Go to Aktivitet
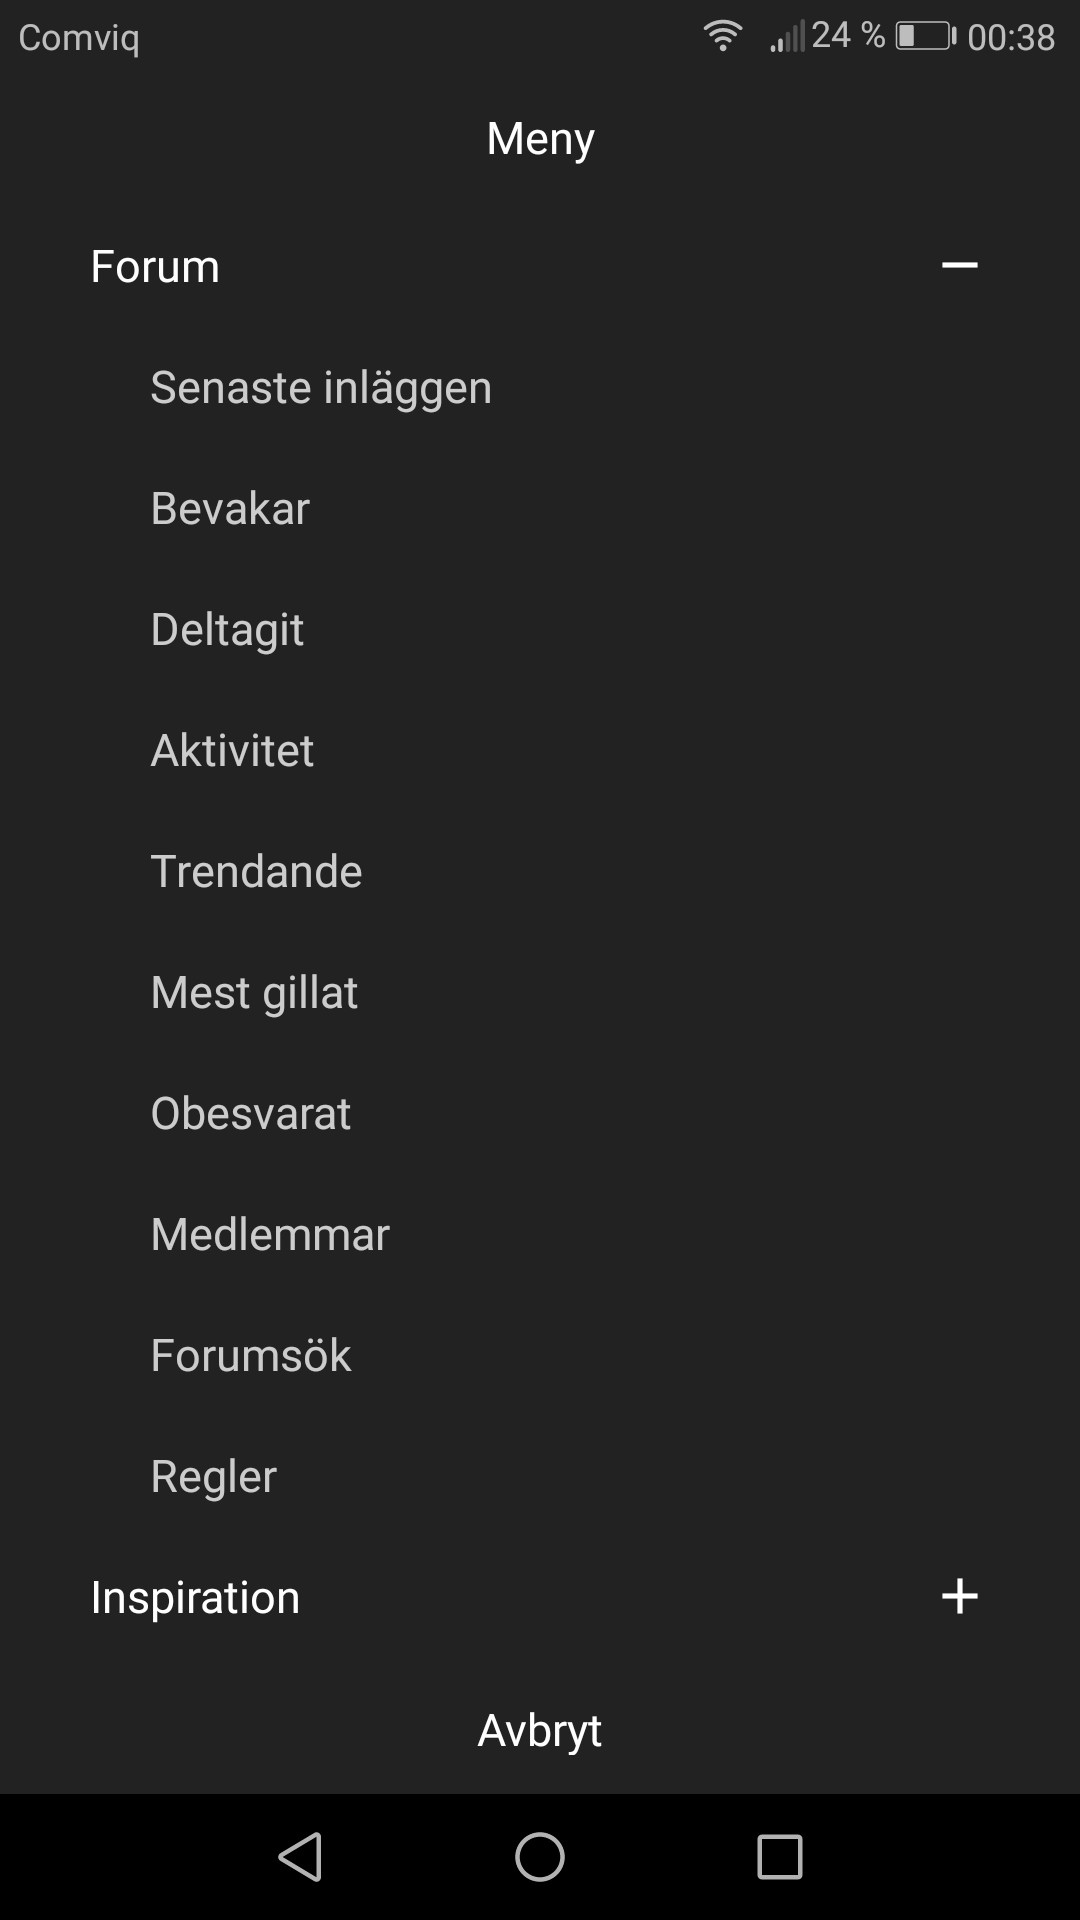The height and width of the screenshot is (1920, 1080). [232, 751]
